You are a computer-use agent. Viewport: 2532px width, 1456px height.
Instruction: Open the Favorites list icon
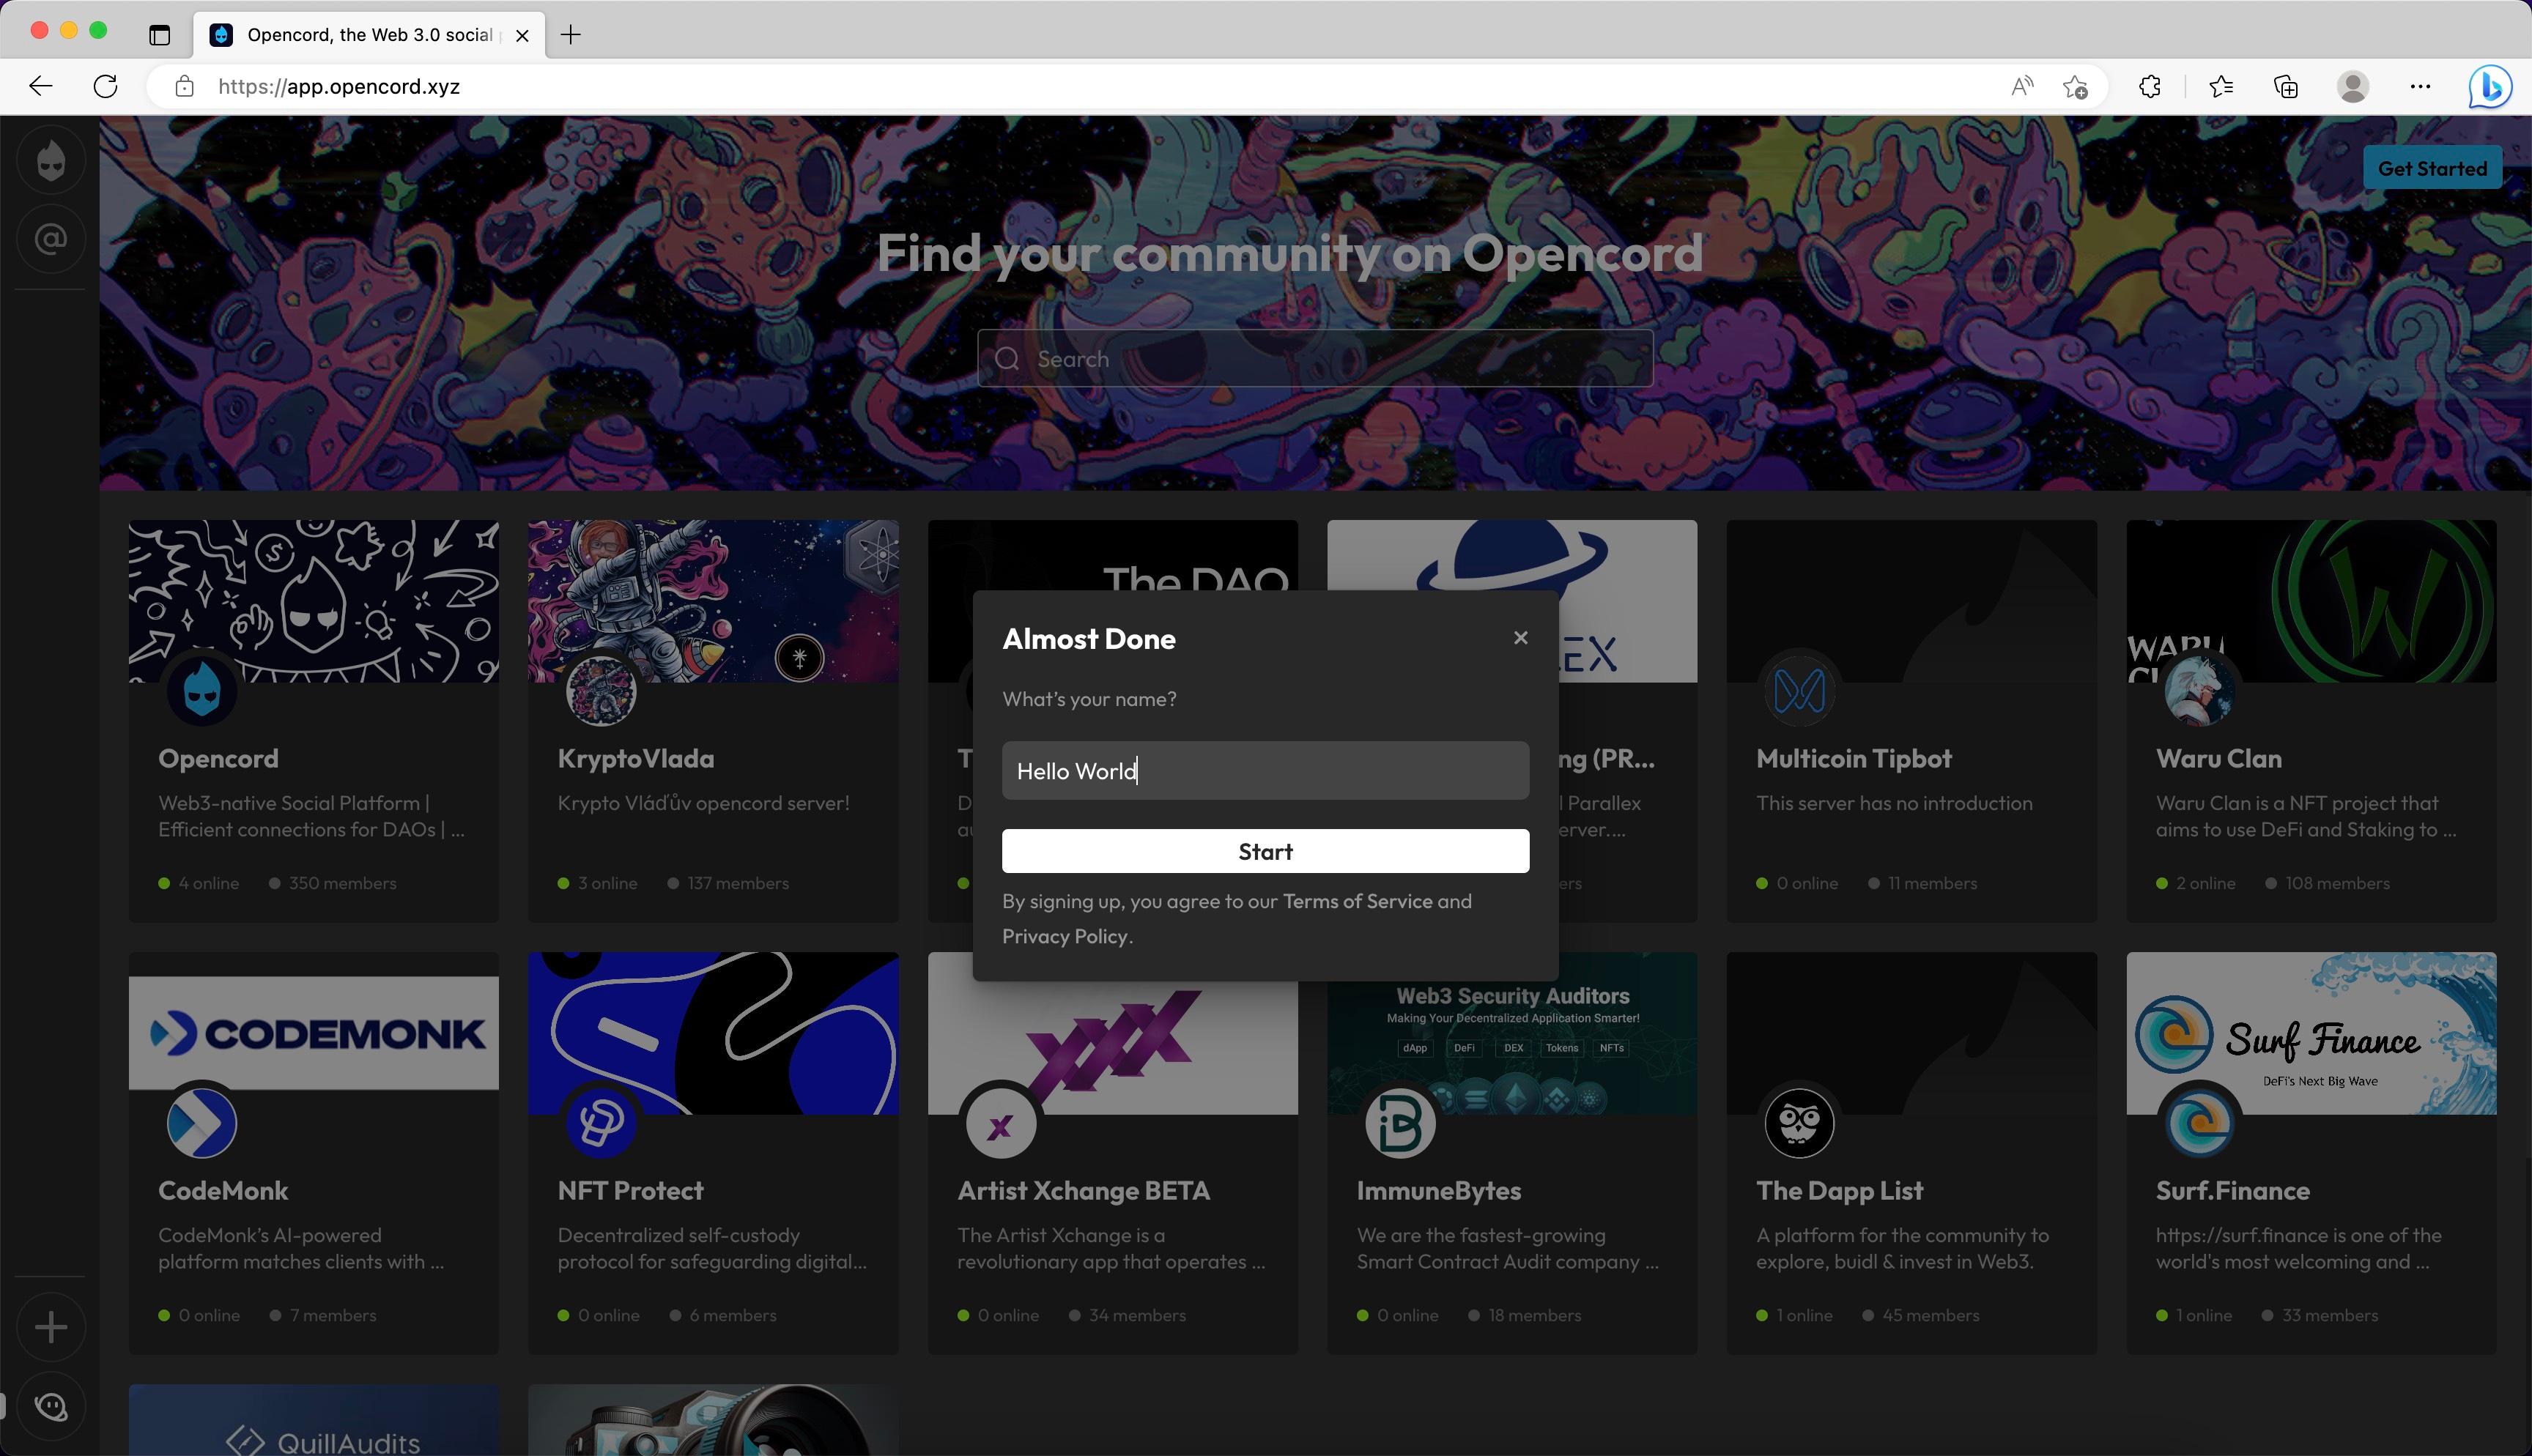pyautogui.click(x=2221, y=86)
